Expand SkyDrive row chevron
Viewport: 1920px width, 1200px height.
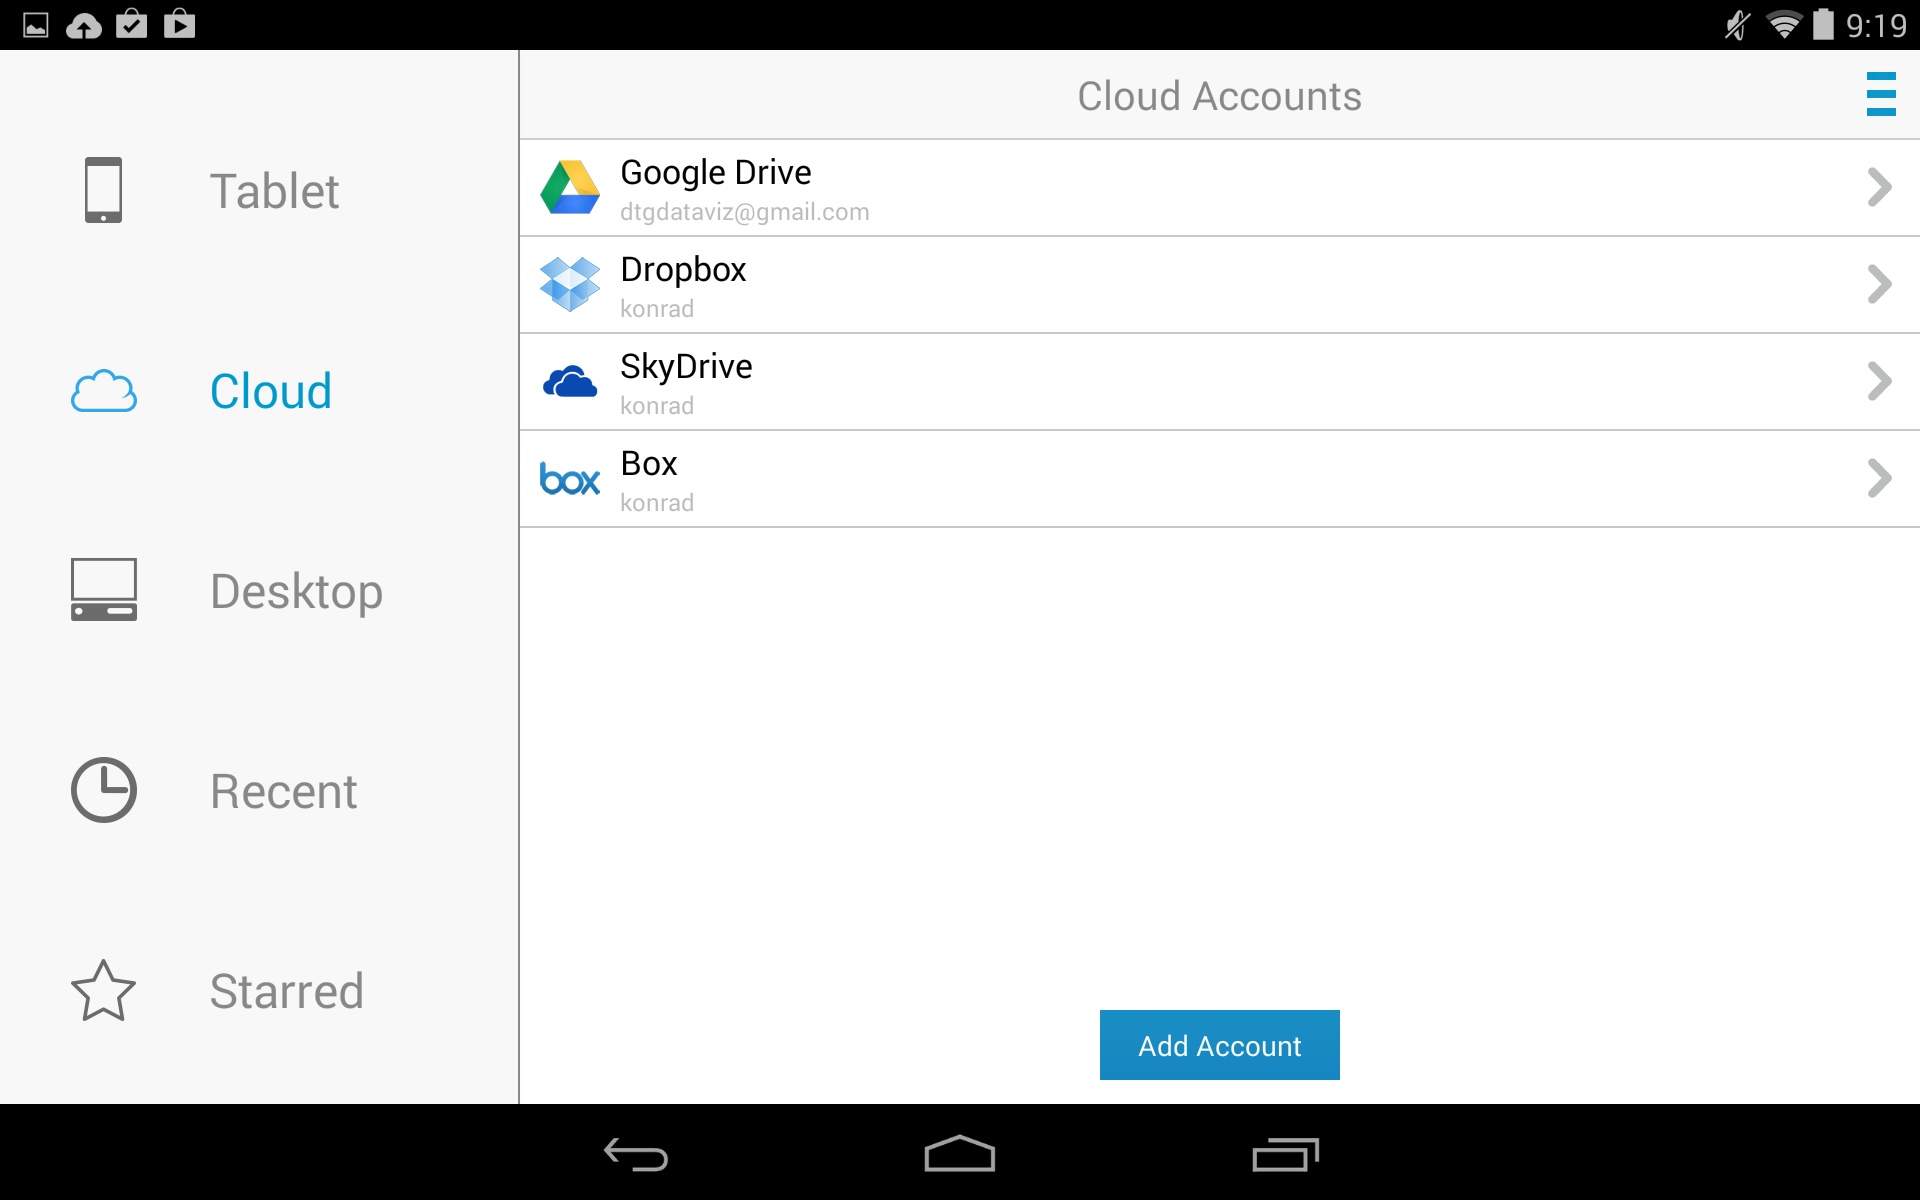point(1880,381)
